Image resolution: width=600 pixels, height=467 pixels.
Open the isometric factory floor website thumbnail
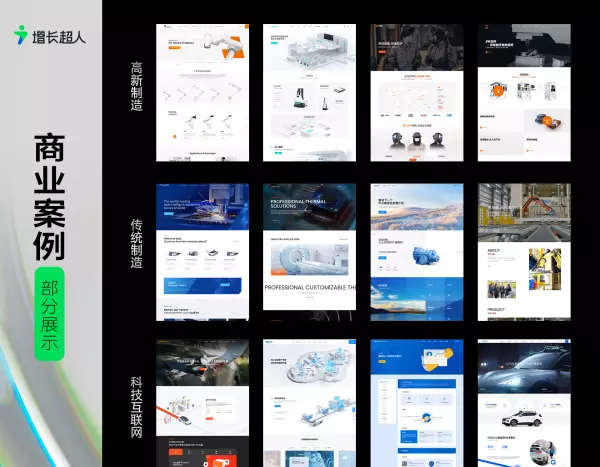309,93
